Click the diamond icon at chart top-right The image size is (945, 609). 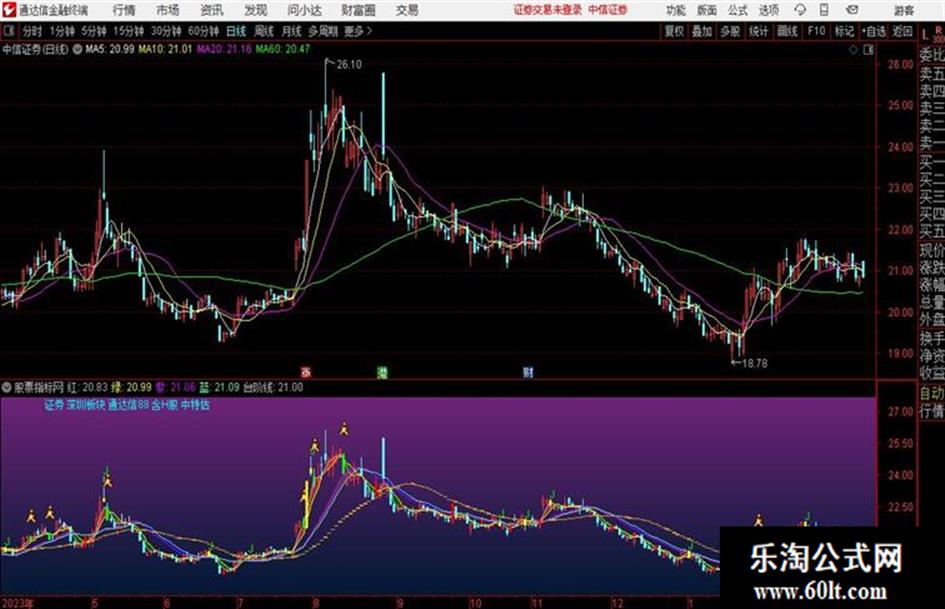tap(853, 50)
